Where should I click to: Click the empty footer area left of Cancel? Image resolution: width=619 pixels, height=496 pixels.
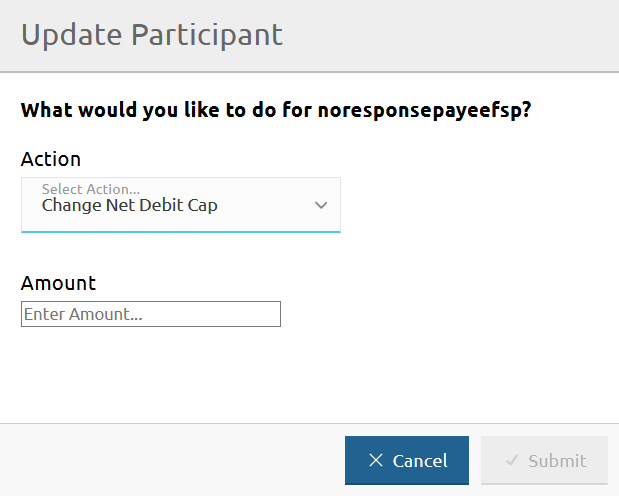pyautogui.click(x=170, y=460)
